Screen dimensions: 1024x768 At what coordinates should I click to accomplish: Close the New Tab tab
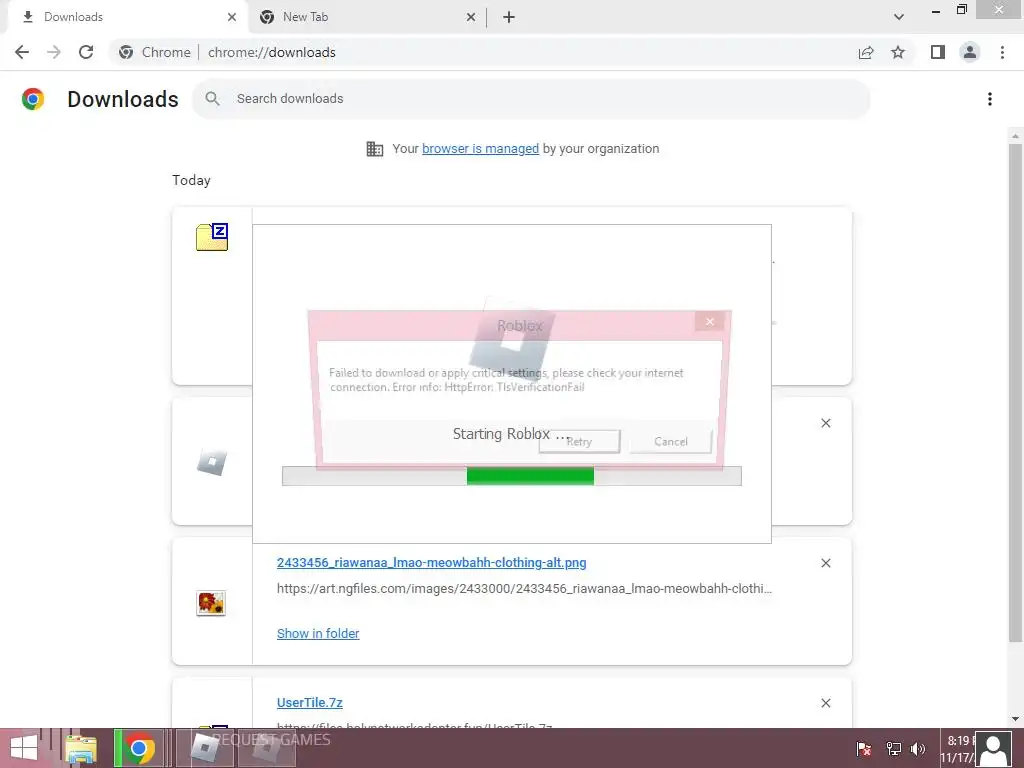[471, 17]
